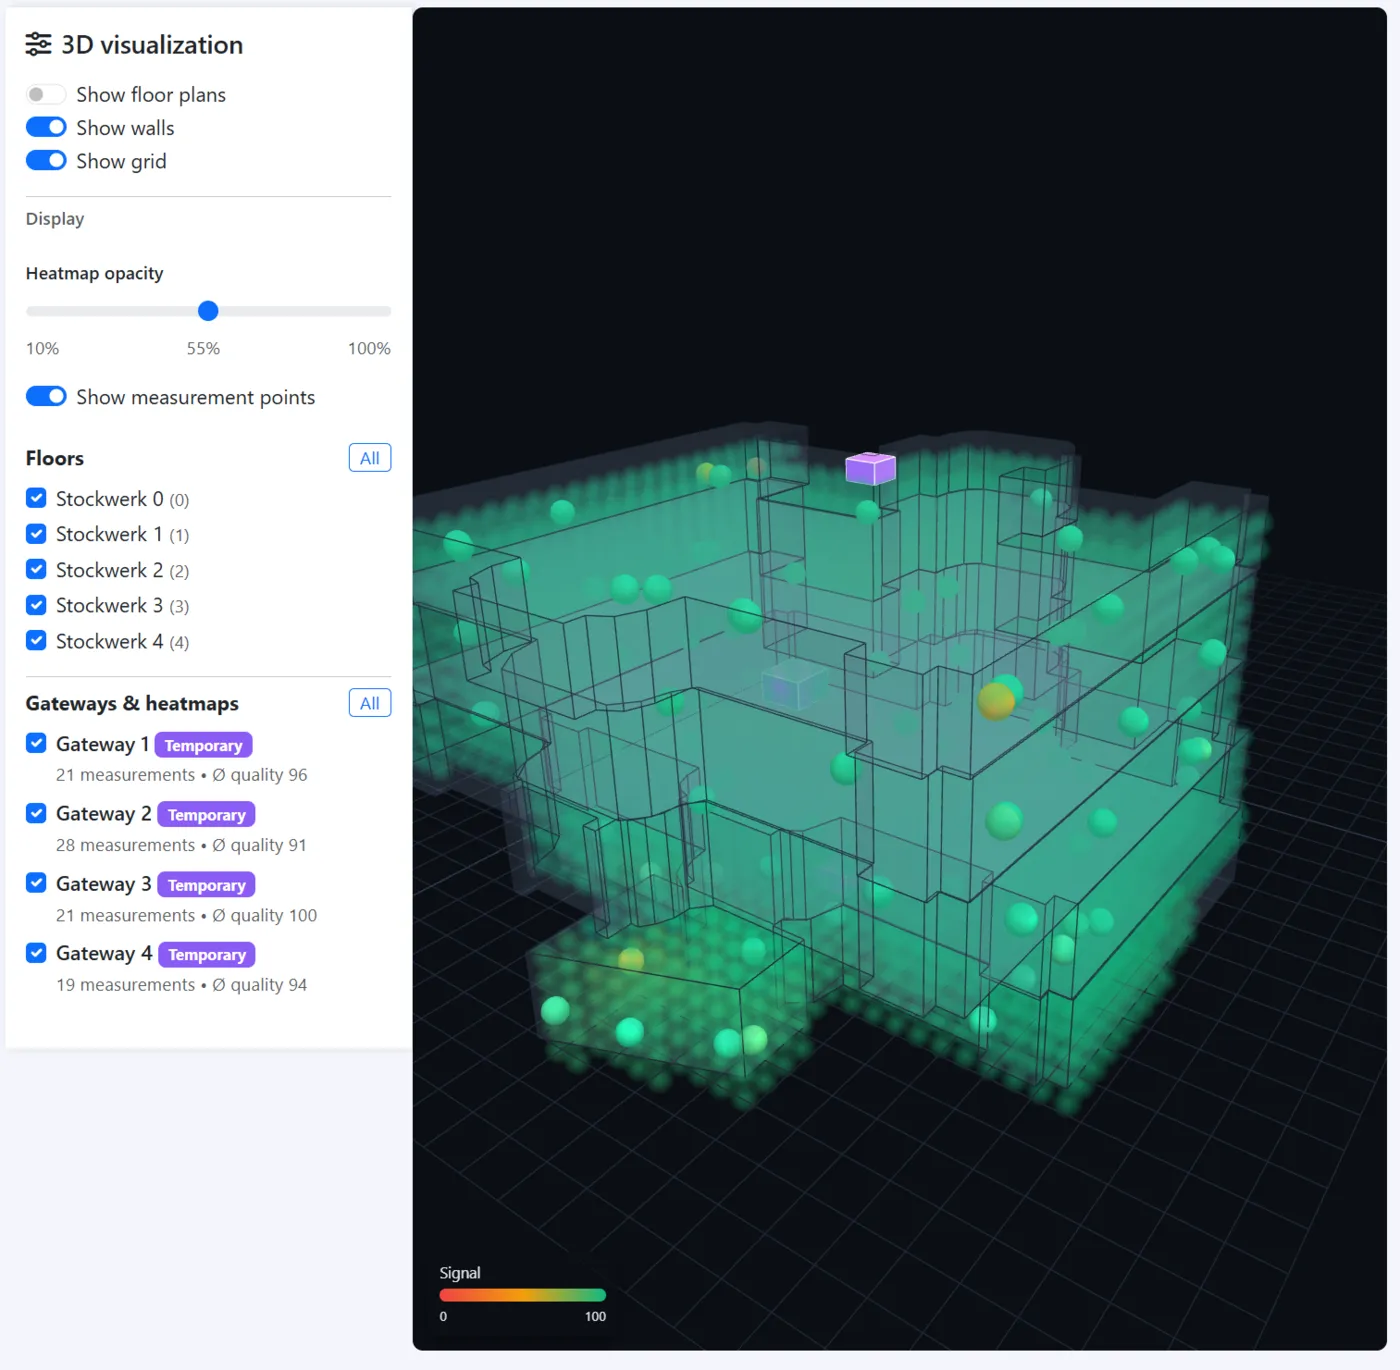Screen dimensions: 1400x1370
Task: Click the Temporary badge of Gateway 1
Action: pyautogui.click(x=203, y=745)
